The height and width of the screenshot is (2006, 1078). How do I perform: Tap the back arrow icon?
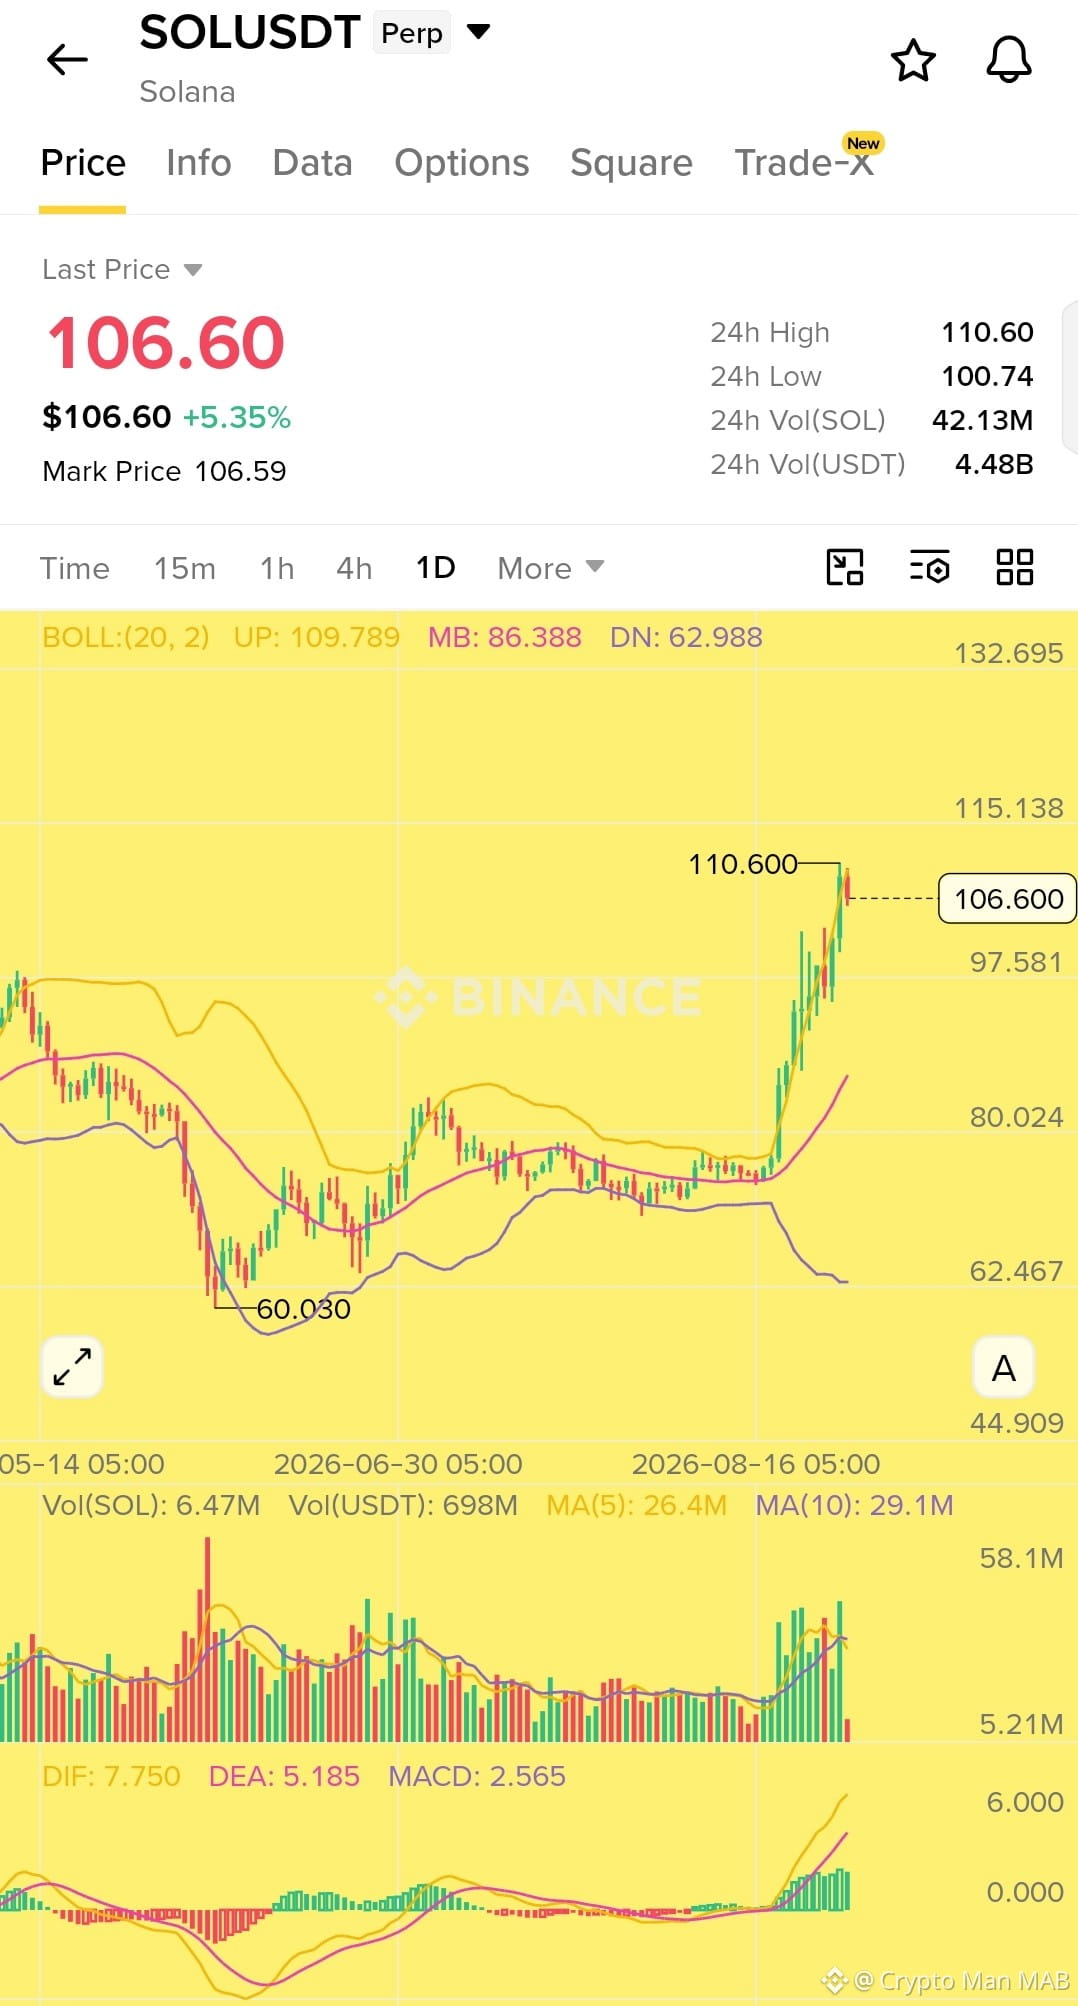tap(67, 60)
